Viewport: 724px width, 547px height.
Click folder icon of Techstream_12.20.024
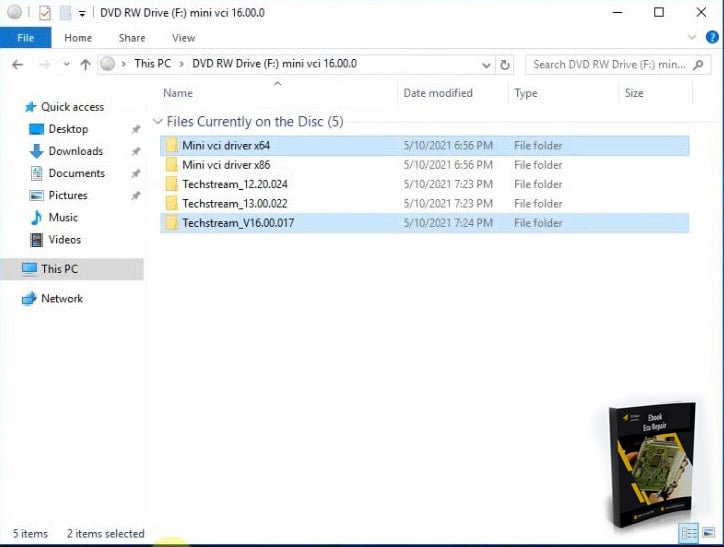point(171,184)
